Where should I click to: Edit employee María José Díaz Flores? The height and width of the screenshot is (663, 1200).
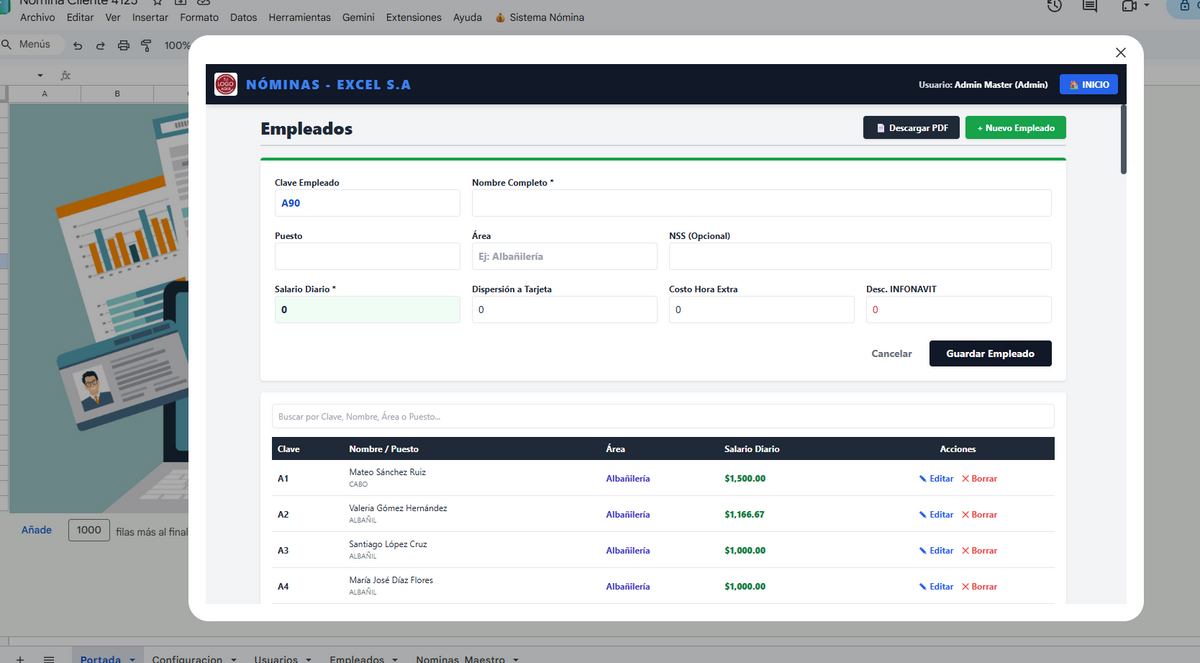[x=937, y=587]
